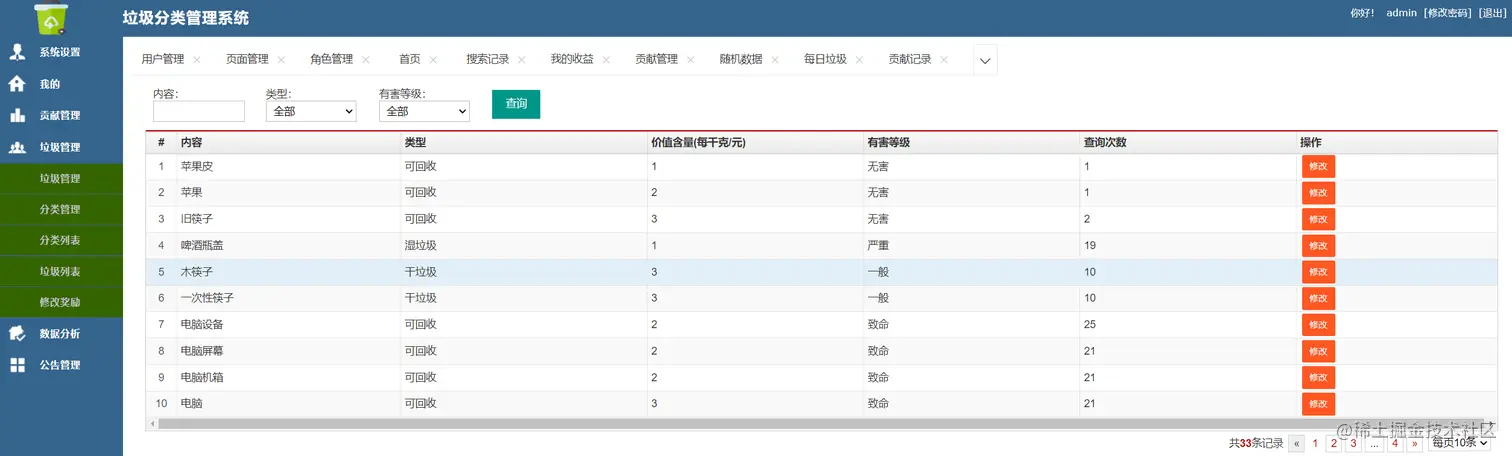The height and width of the screenshot is (456, 1512).
Task: Close the 页面管理 tab
Action: (x=281, y=60)
